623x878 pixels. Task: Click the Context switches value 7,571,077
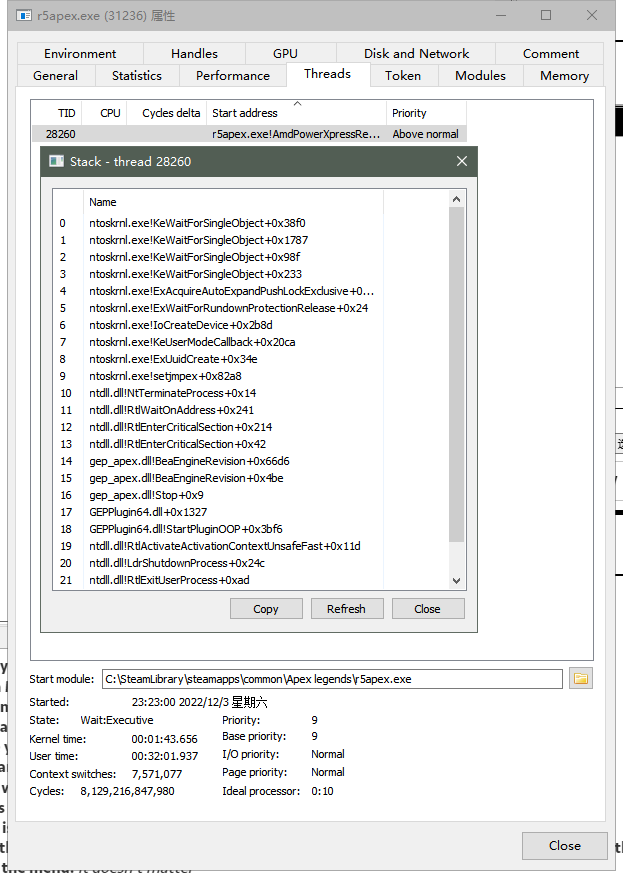point(157,774)
